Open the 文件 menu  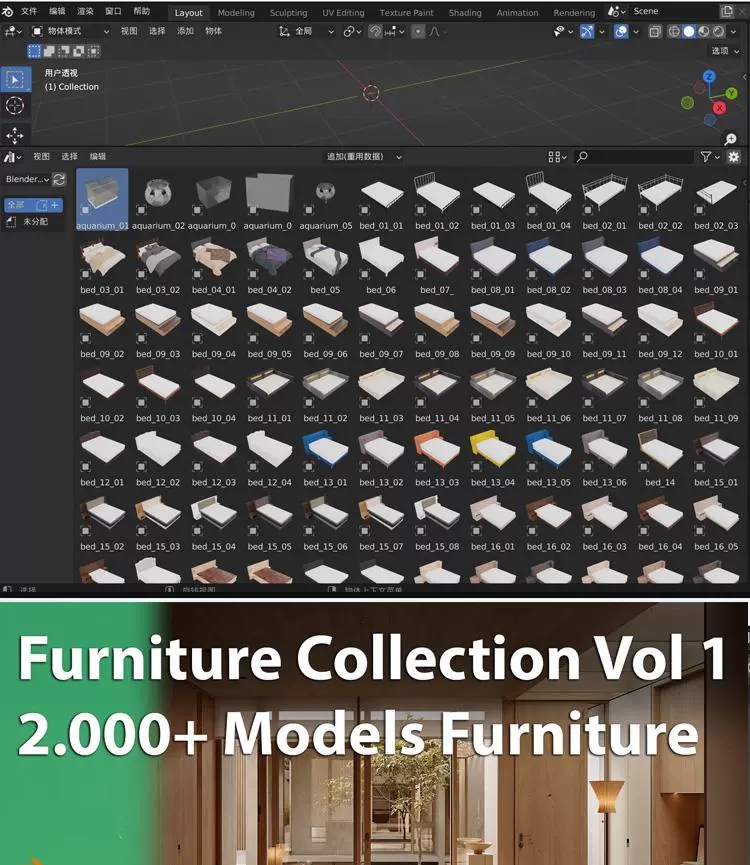pos(29,11)
